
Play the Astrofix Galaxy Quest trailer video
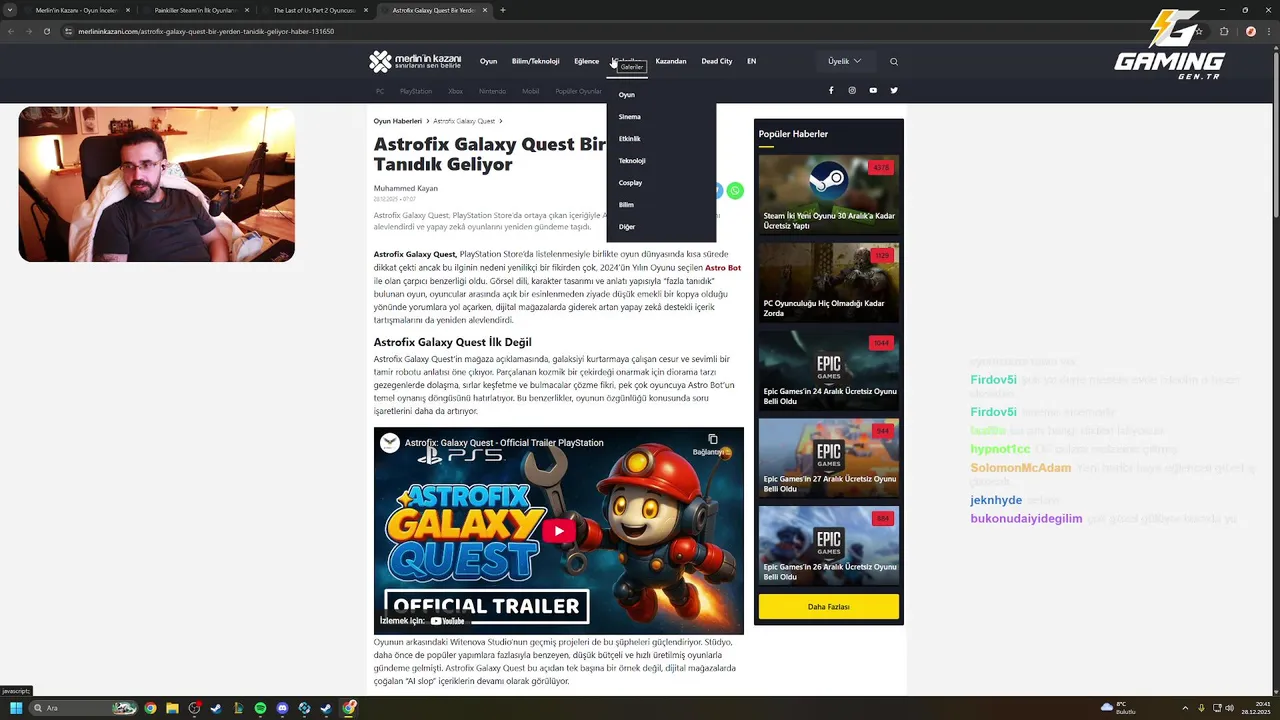(x=558, y=531)
